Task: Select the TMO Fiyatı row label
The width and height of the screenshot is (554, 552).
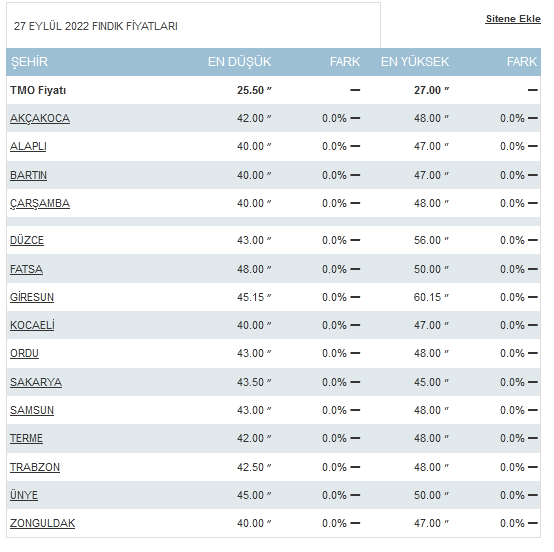Action: (38, 90)
